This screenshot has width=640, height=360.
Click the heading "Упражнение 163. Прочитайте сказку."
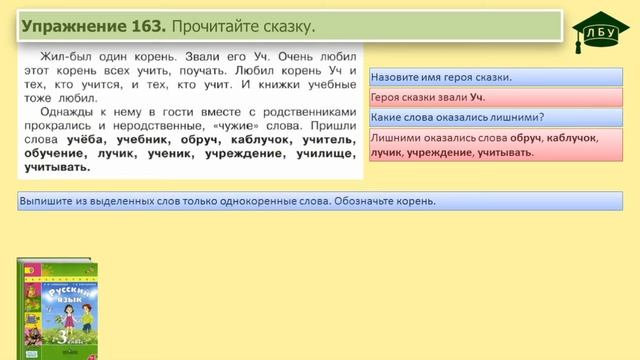tap(290, 26)
